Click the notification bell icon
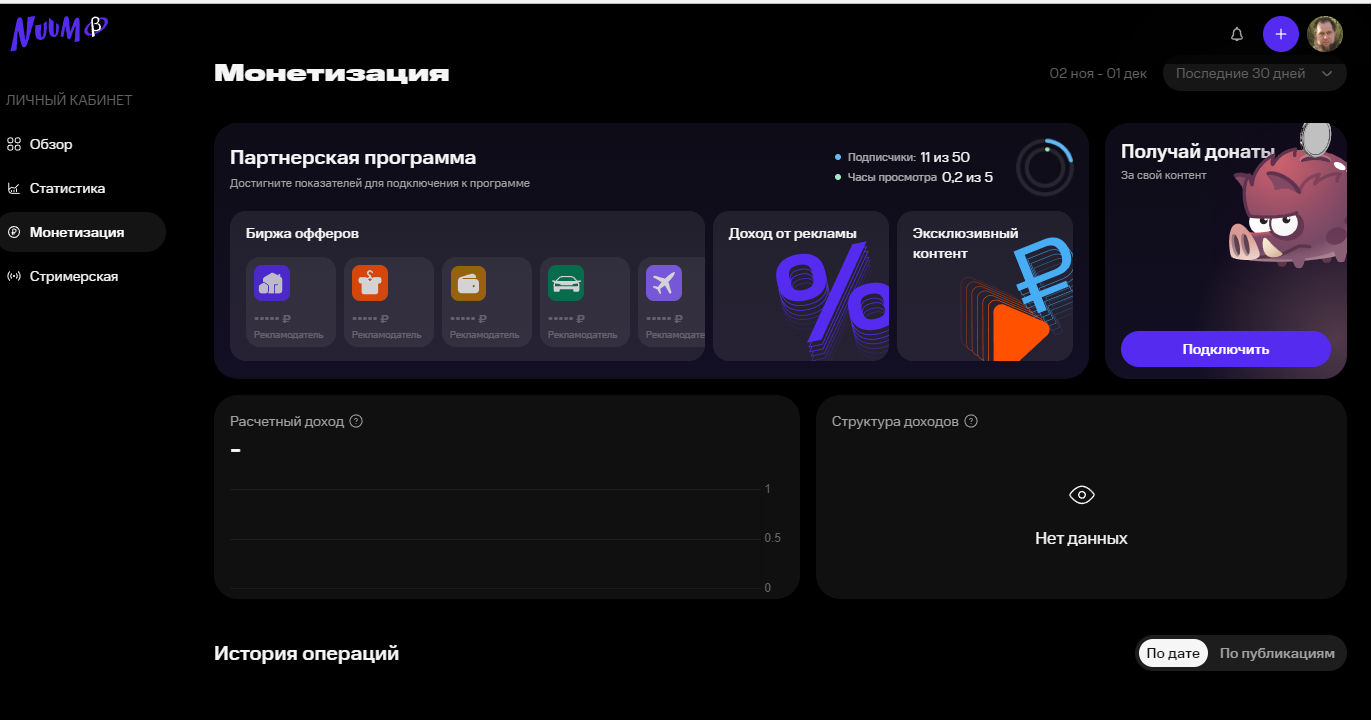 point(1237,34)
